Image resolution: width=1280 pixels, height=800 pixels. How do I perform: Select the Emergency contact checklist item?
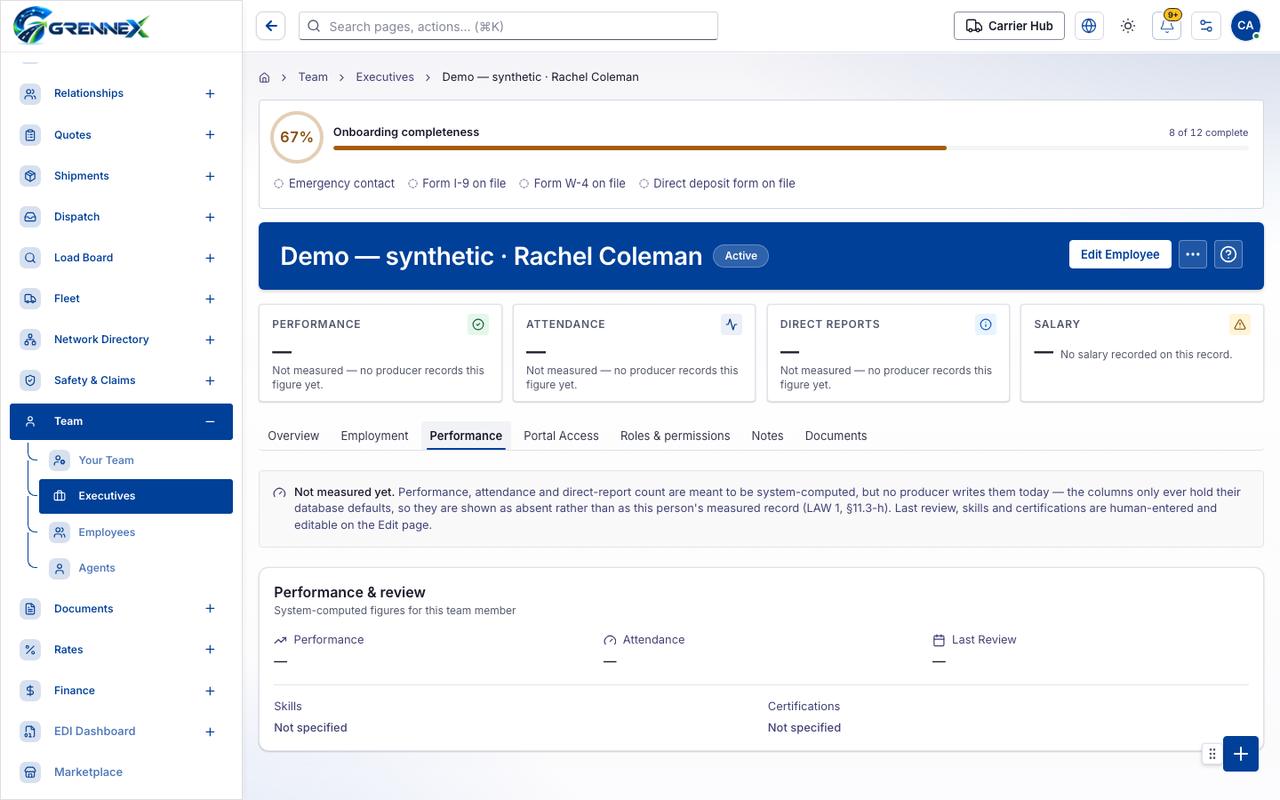[x=334, y=184]
